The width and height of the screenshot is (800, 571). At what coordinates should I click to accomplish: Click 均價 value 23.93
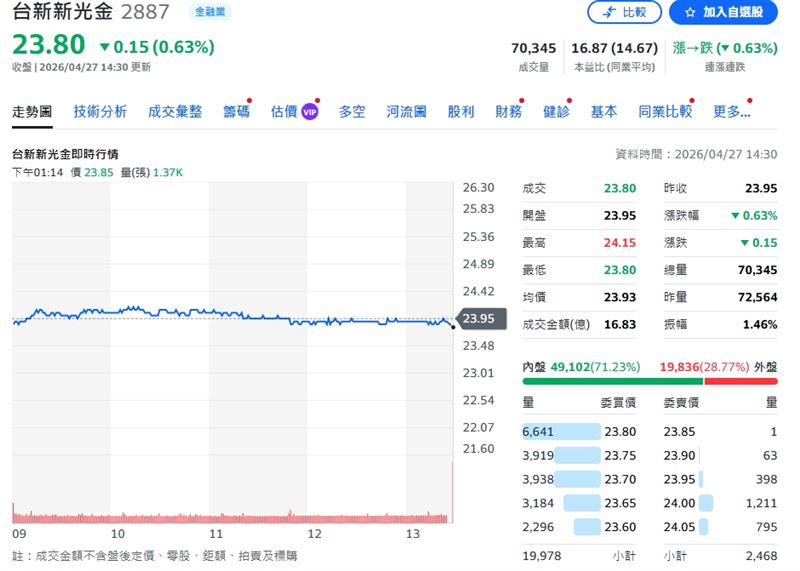point(620,297)
